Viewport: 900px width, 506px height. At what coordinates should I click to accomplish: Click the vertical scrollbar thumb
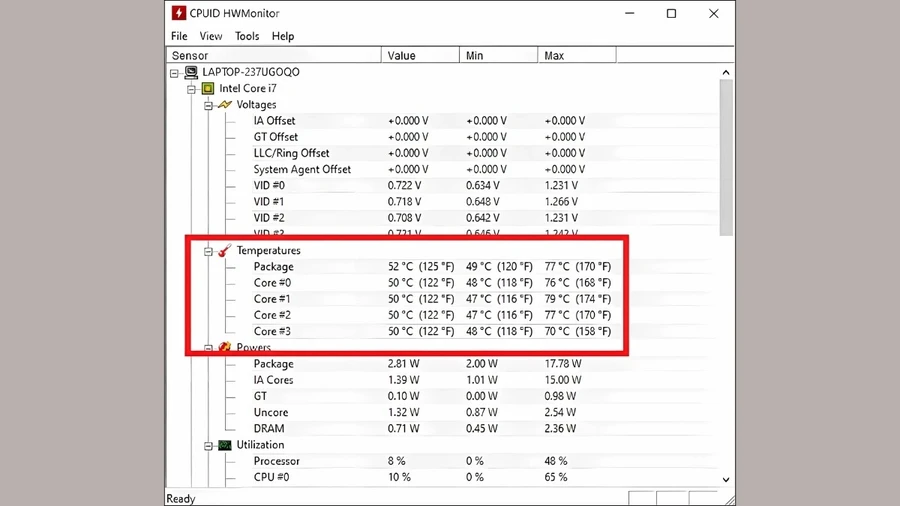coord(726,157)
